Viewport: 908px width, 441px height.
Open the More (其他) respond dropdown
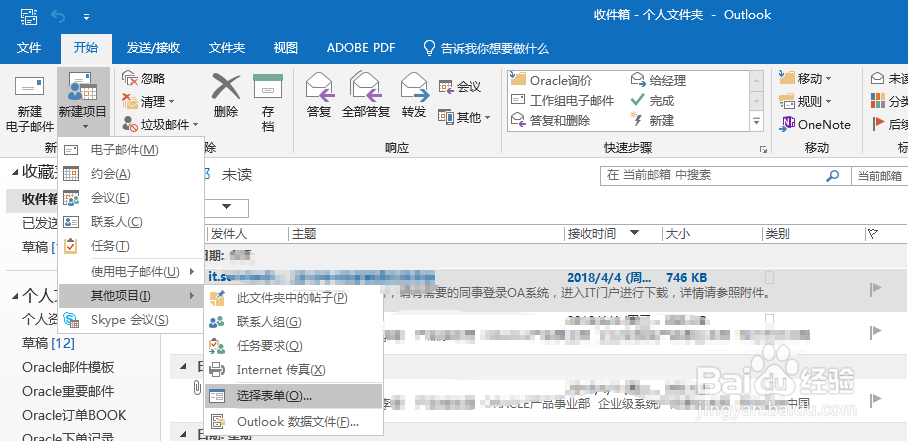coord(464,117)
